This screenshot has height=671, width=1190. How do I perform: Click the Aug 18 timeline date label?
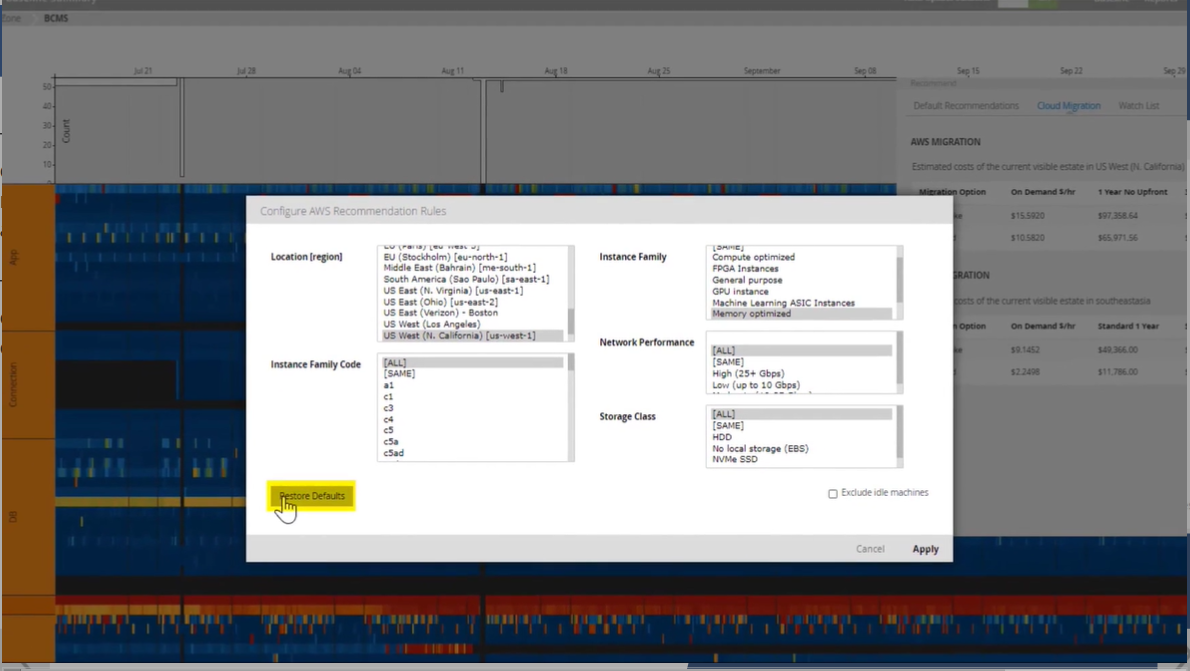(x=556, y=71)
